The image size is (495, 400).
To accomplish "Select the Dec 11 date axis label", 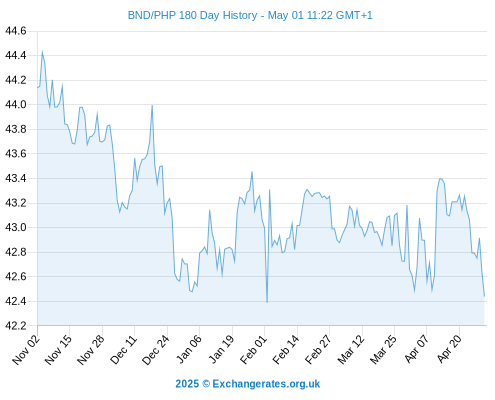I will point(123,349).
